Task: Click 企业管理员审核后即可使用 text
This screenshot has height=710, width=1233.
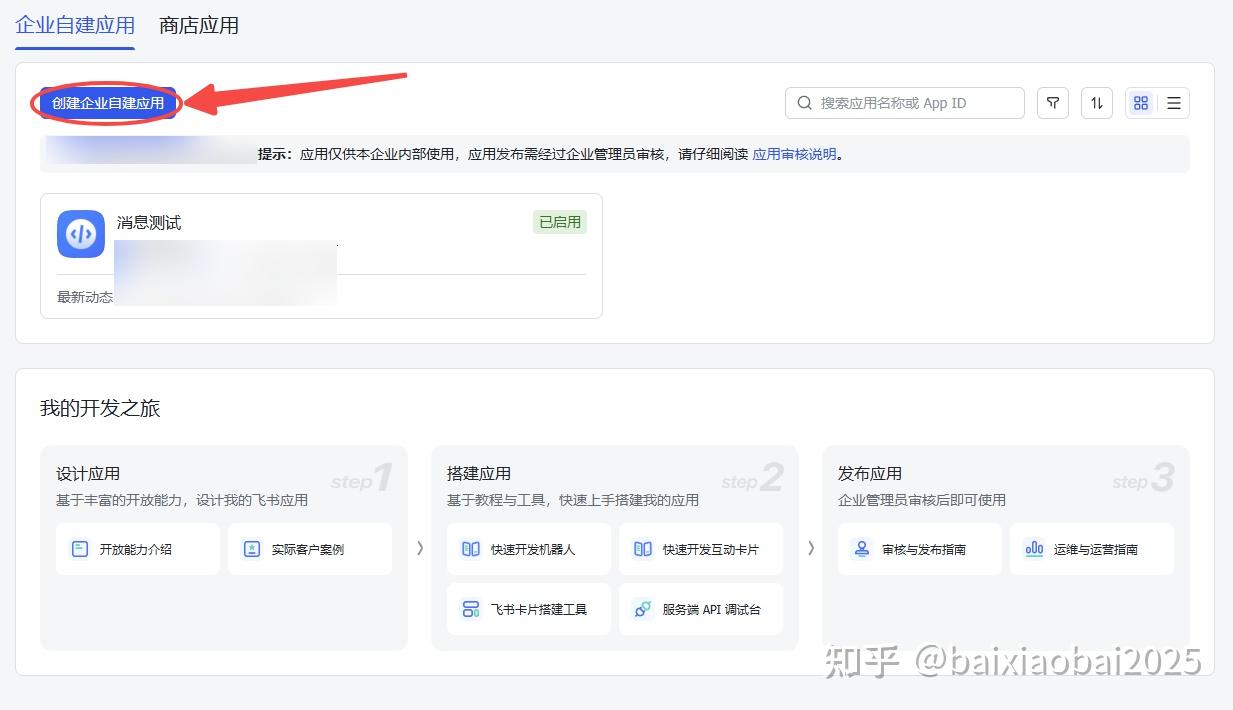Action: (922, 500)
